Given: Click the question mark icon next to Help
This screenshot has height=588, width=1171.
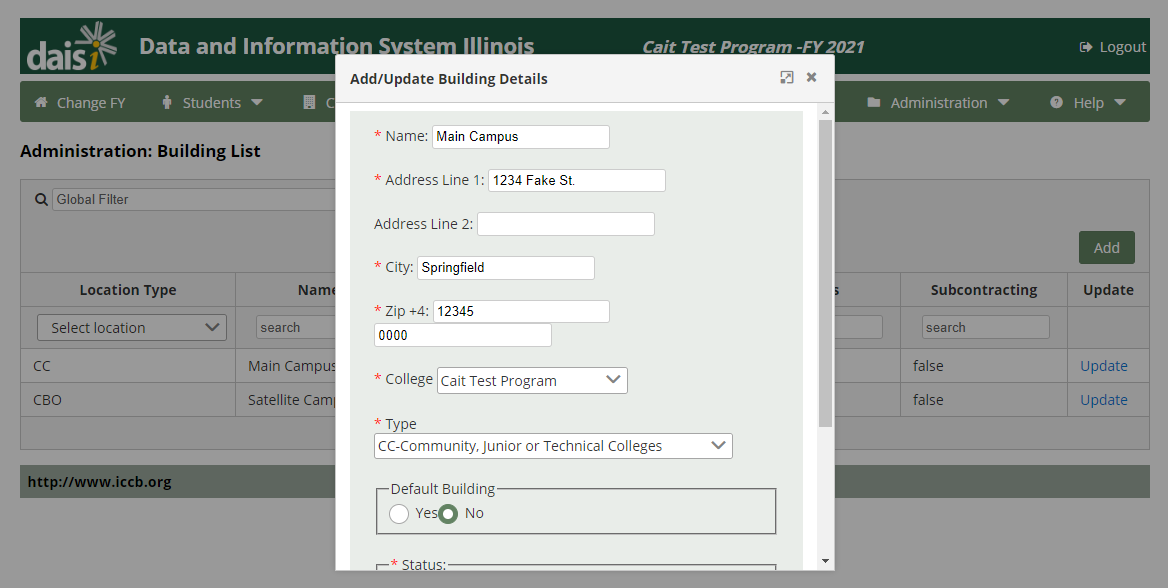Looking at the screenshot, I should (x=1056, y=101).
